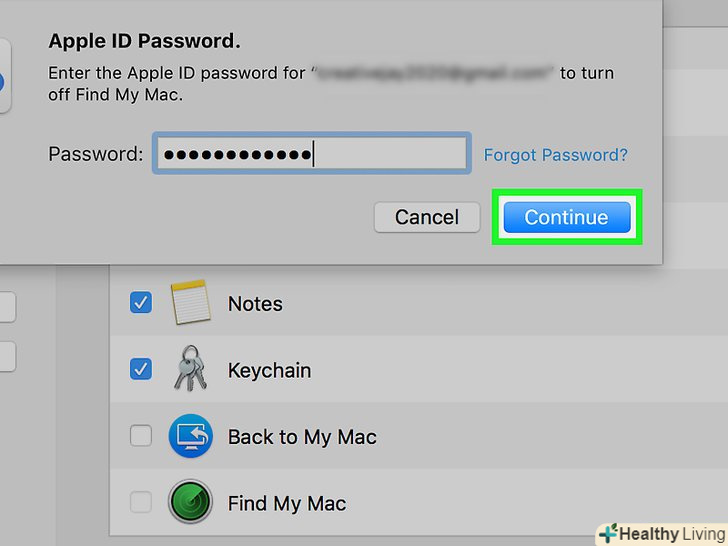Enable the Back to My Mac checkbox

point(141,436)
